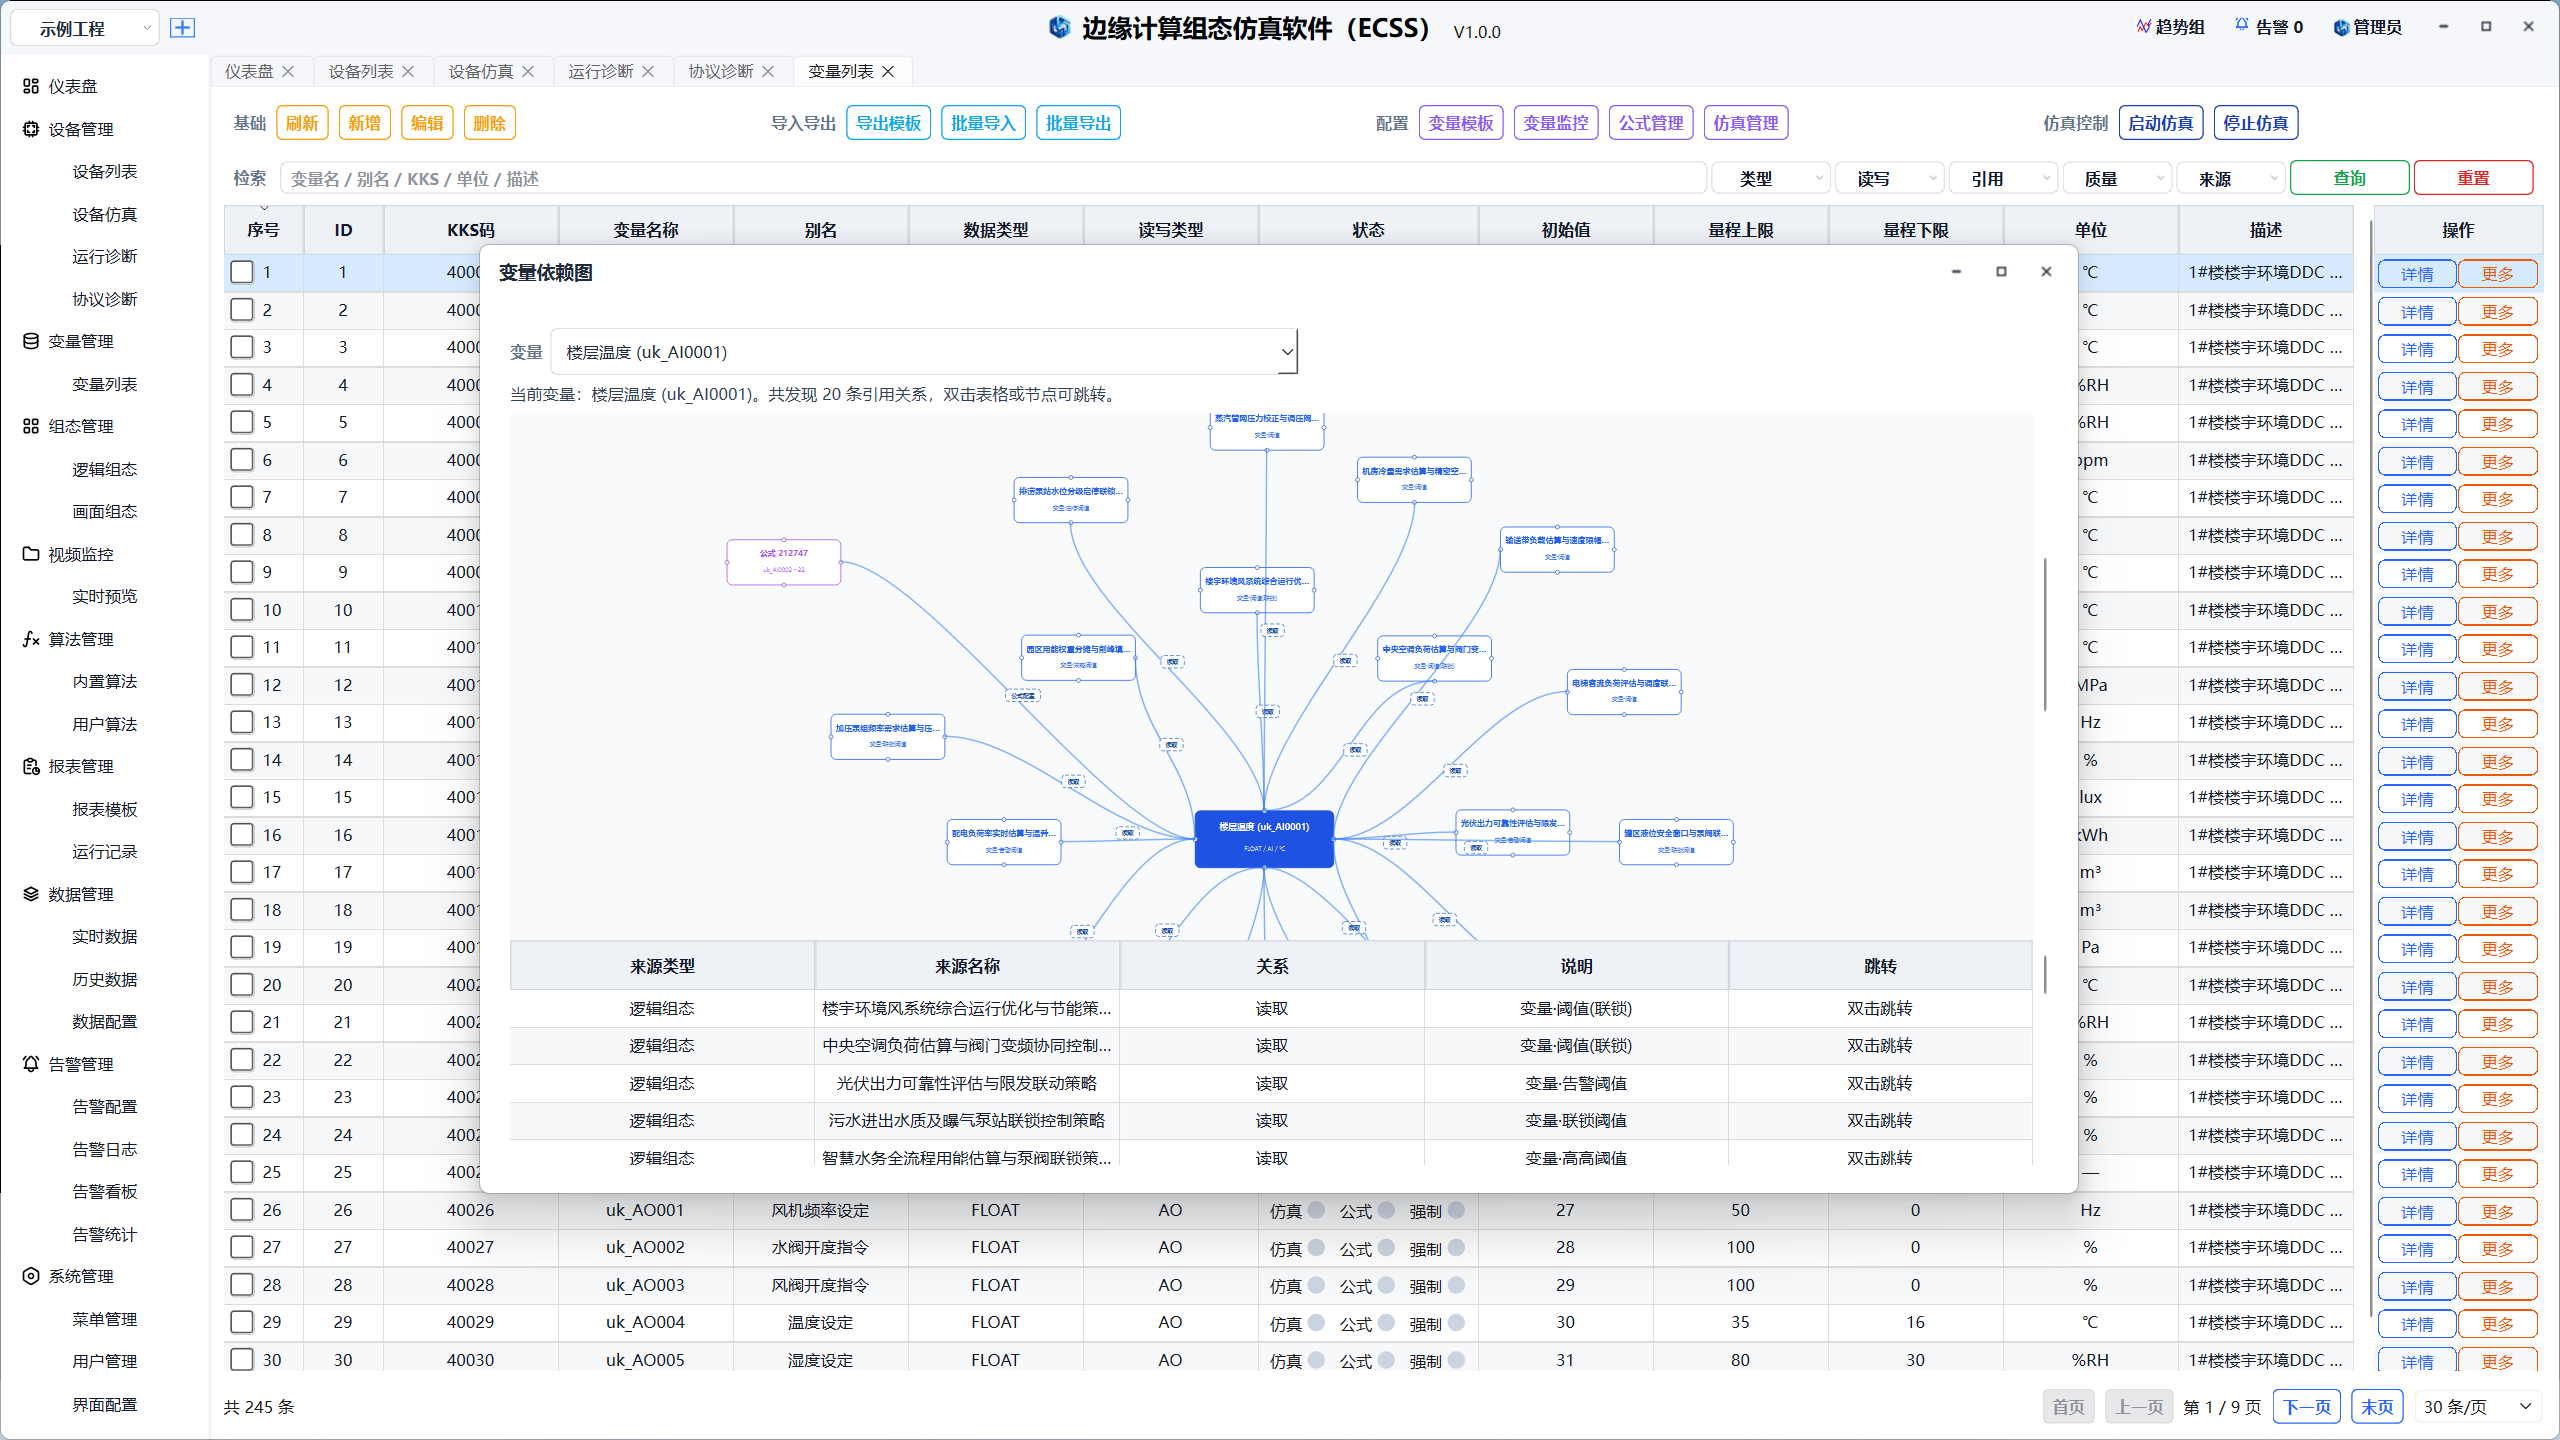
Task: Click the 启动仿真 button
Action: coord(2161,123)
